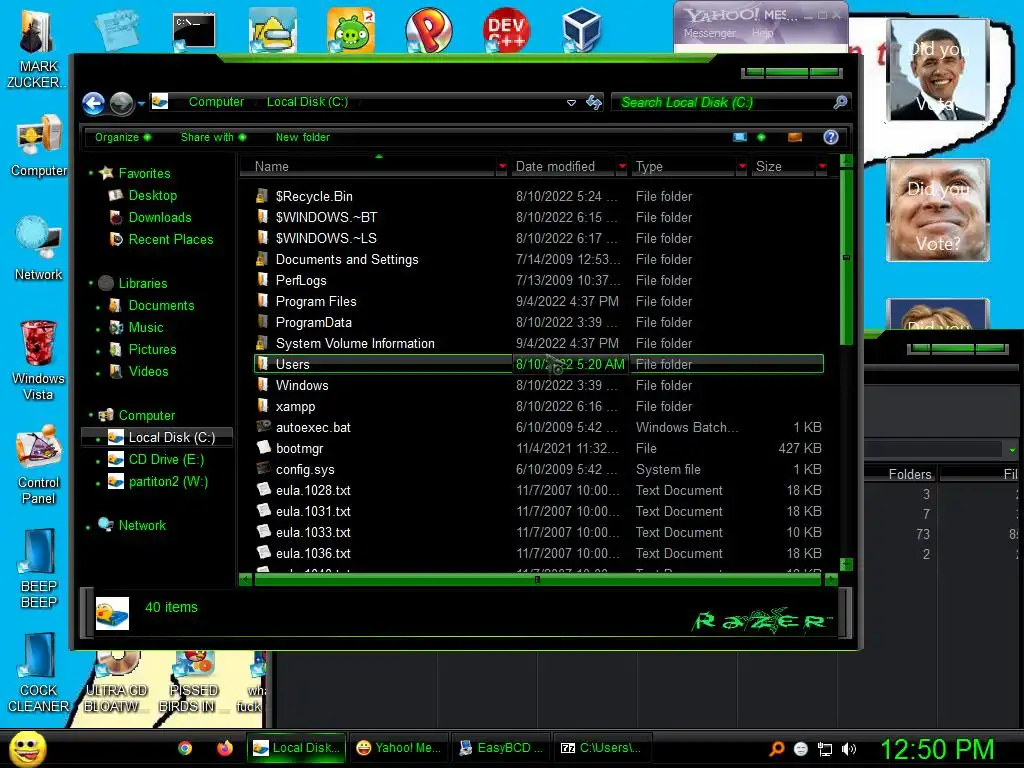Screen dimensions: 1024x768
Task: Select Local Disk (C:) in the breadcrumb
Action: (307, 102)
